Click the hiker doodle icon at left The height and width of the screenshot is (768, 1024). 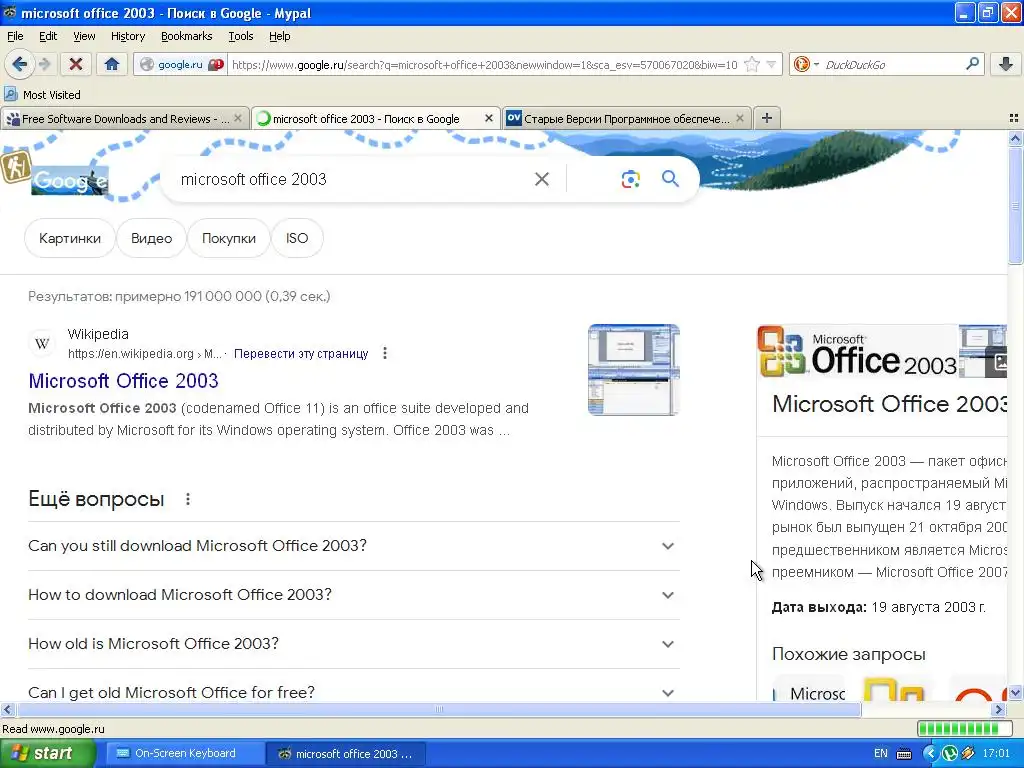[x=16, y=166]
